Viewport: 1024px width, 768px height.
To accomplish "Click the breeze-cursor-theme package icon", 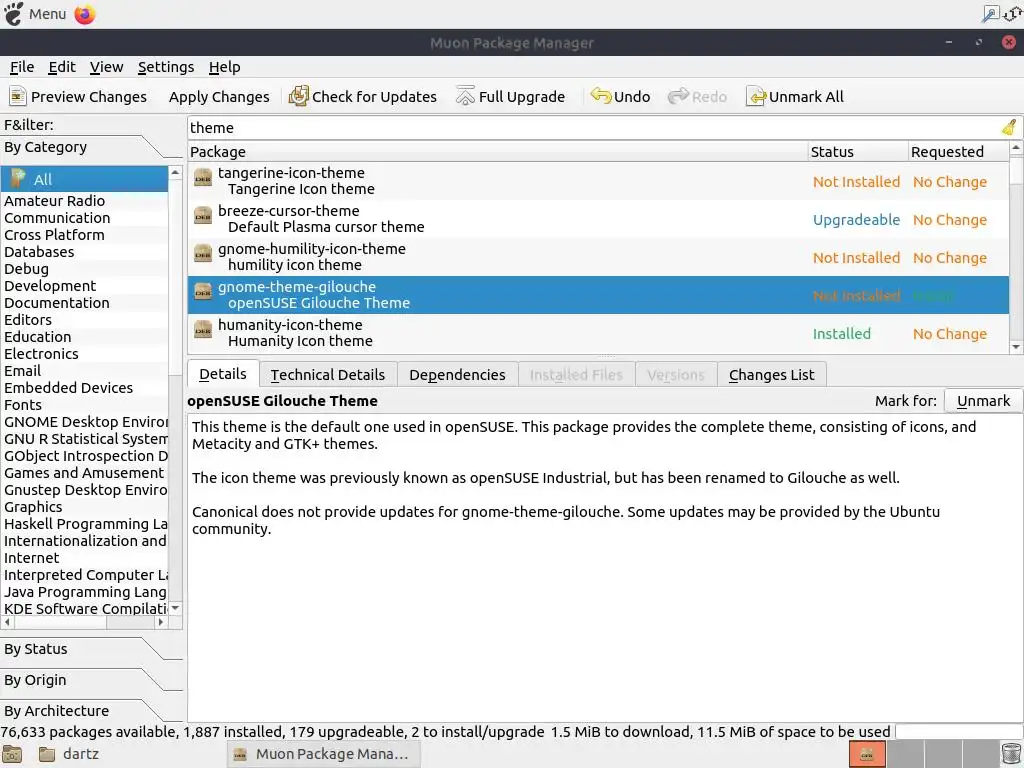I will pyautogui.click(x=203, y=216).
